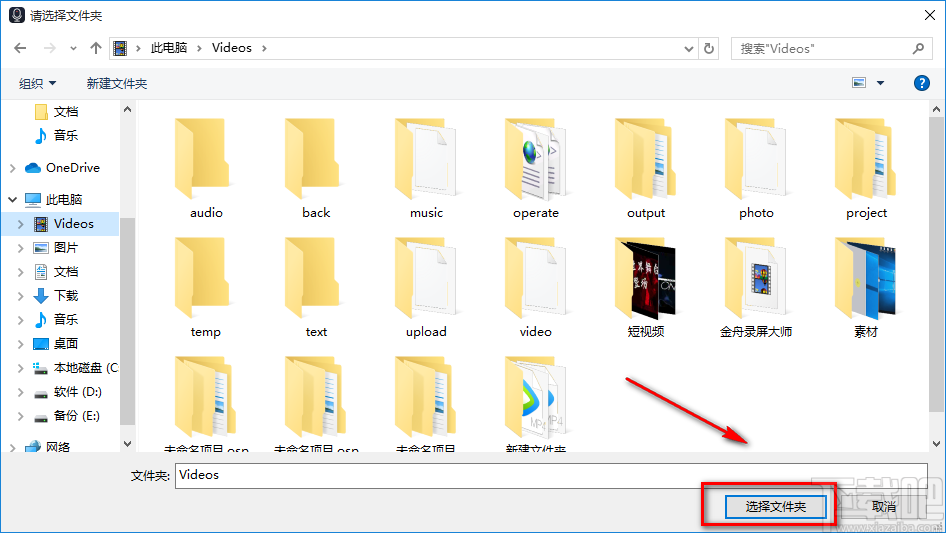This screenshot has width=946, height=533.
Task: Open help with the question mark icon
Action: (x=921, y=83)
